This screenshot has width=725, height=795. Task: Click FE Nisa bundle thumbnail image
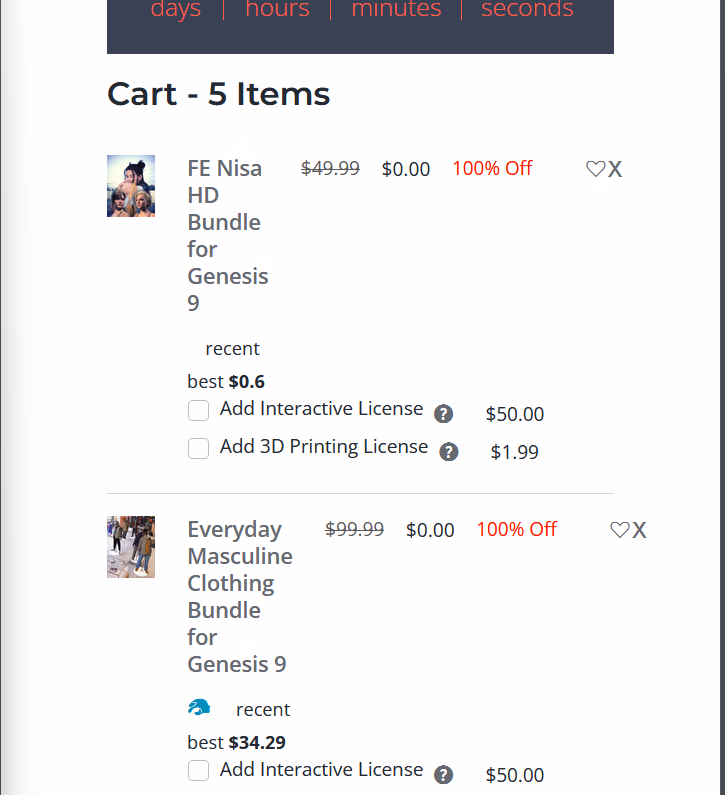tap(131, 186)
